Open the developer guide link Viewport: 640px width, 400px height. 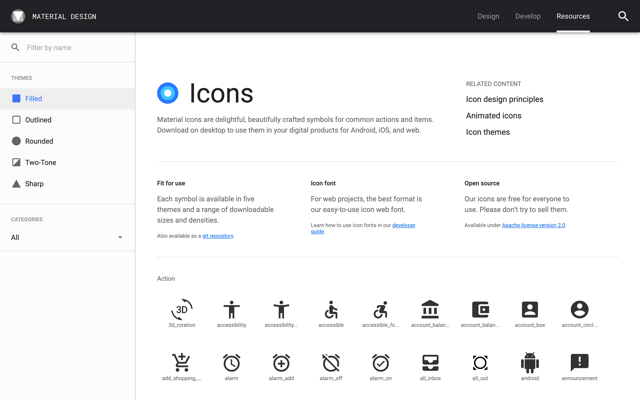click(x=363, y=228)
